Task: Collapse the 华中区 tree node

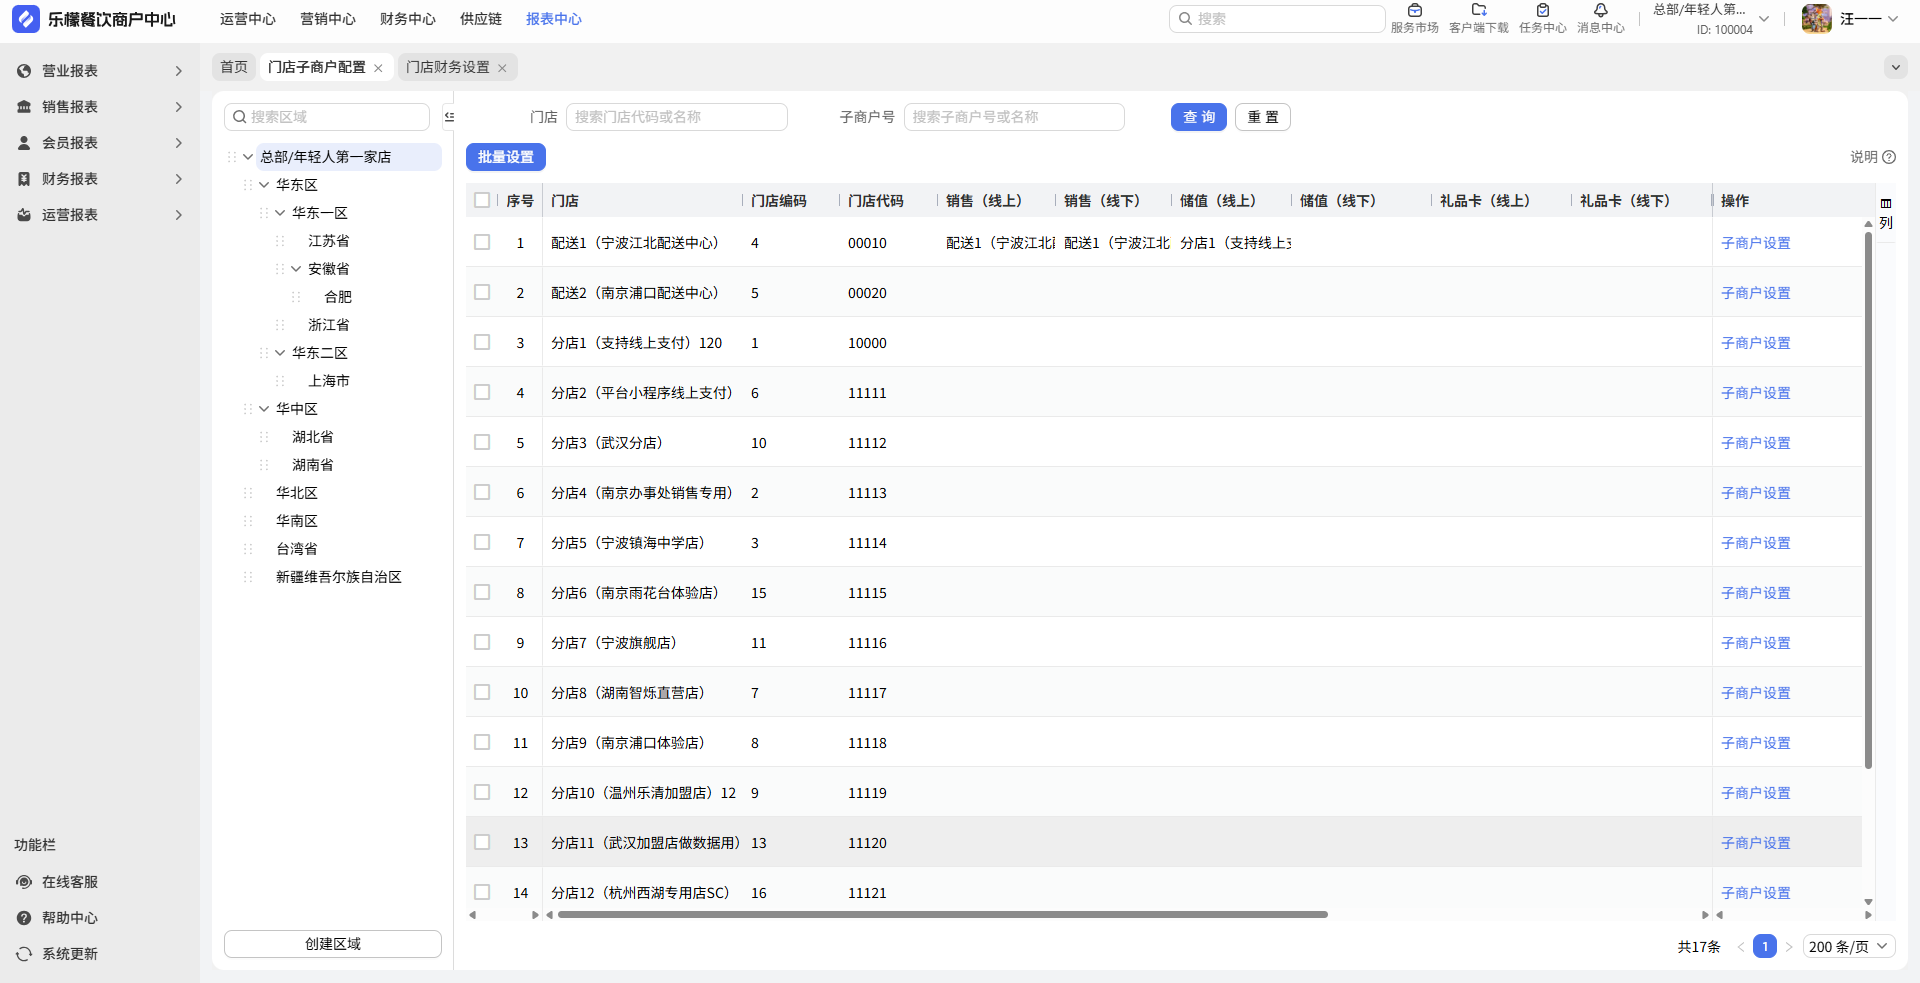Action: pyautogui.click(x=264, y=409)
